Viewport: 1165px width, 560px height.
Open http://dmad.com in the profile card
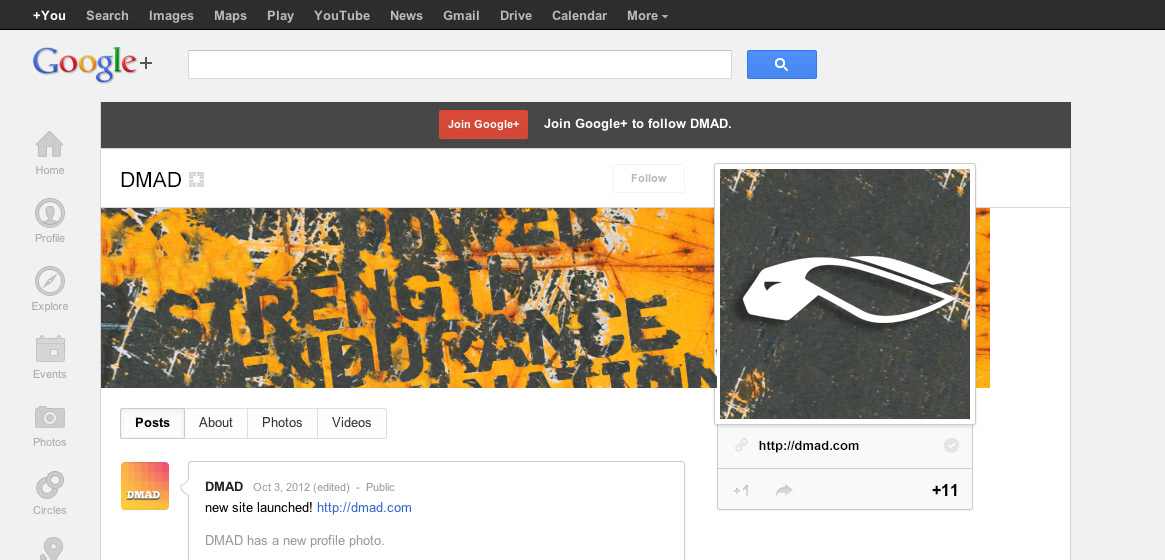click(x=808, y=446)
